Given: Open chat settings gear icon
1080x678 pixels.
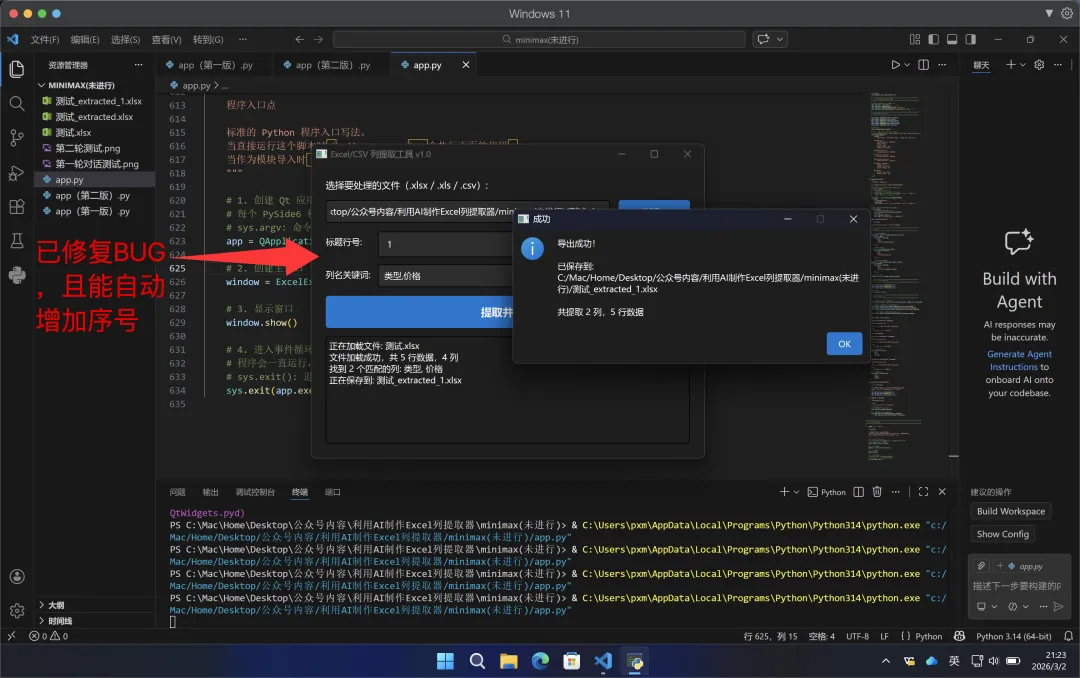Looking at the screenshot, I should (x=1039, y=65).
